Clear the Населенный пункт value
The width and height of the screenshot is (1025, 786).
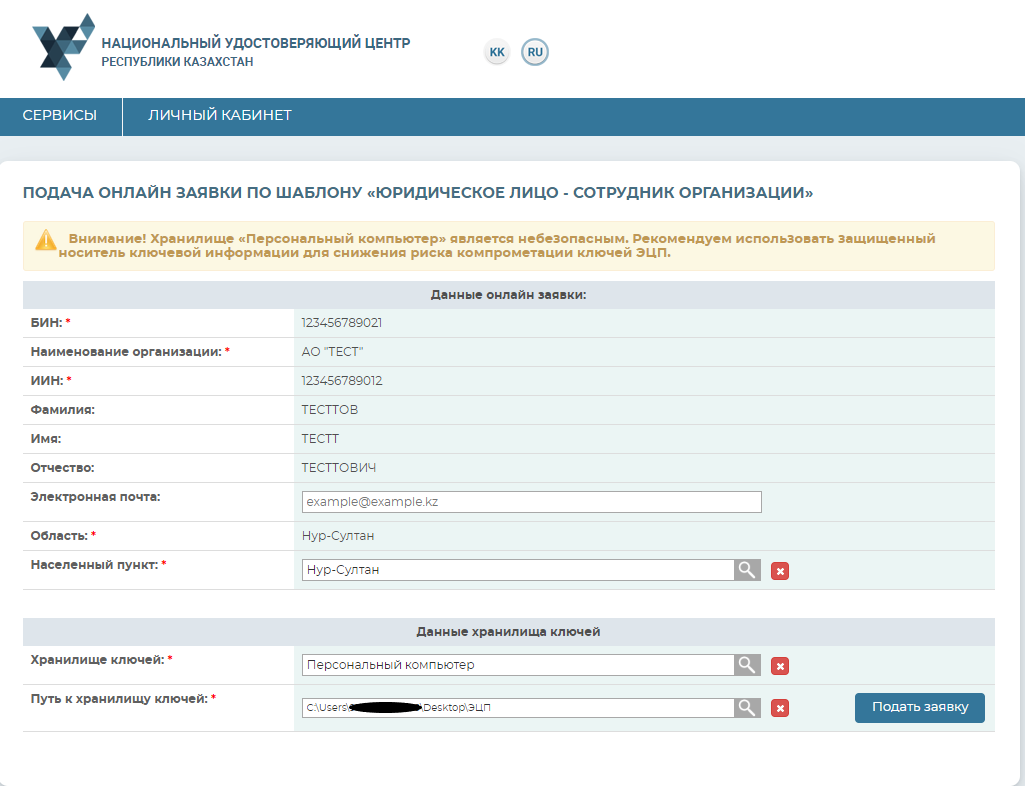pos(781,571)
